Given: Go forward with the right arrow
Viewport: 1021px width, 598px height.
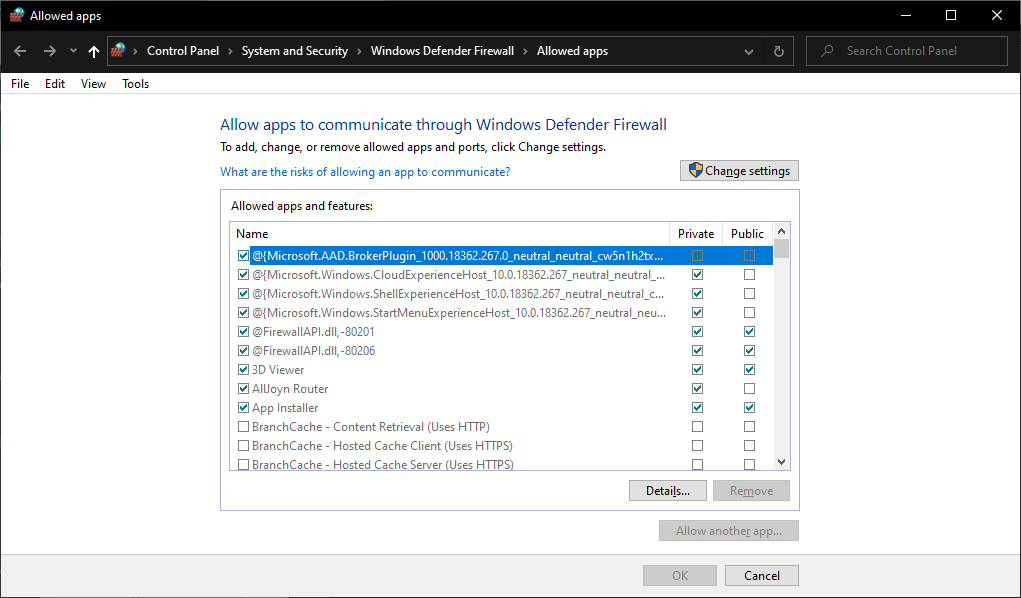Looking at the screenshot, I should point(49,51).
